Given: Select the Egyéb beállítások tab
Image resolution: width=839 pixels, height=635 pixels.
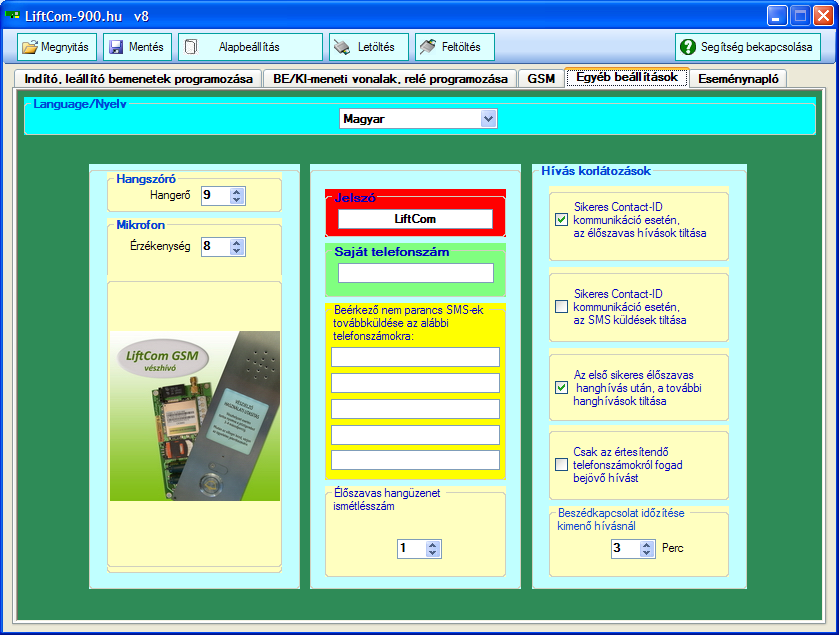Looking at the screenshot, I should (627, 77).
